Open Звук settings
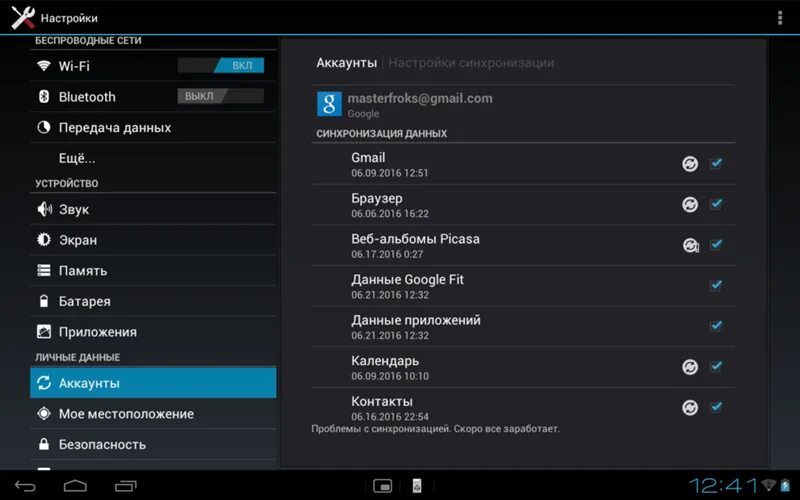The height and width of the screenshot is (500, 800). click(153, 209)
